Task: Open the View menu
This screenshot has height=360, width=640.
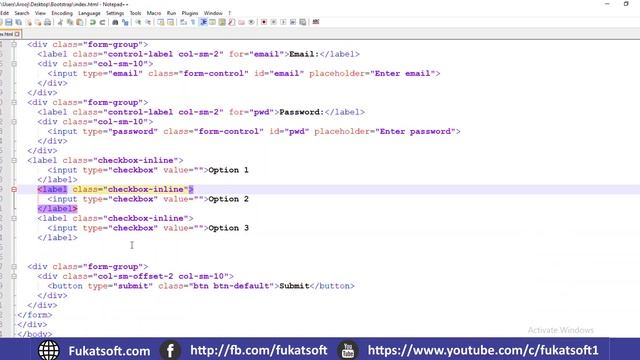Action: pos(40,13)
